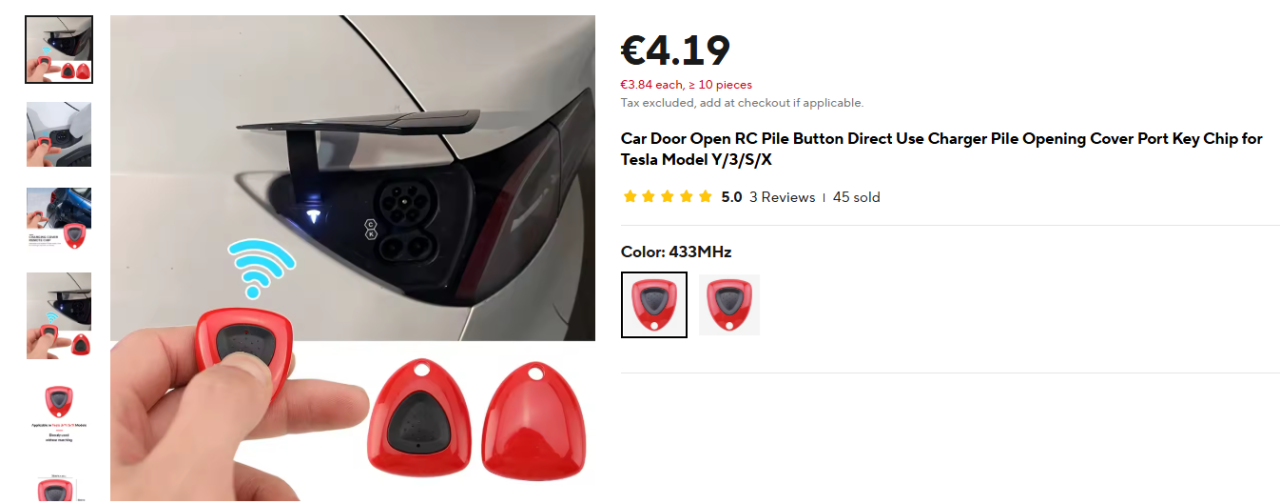1280x504 pixels.
Task: Show the partially visible sixth thumbnail at bottom
Action: pos(59,487)
